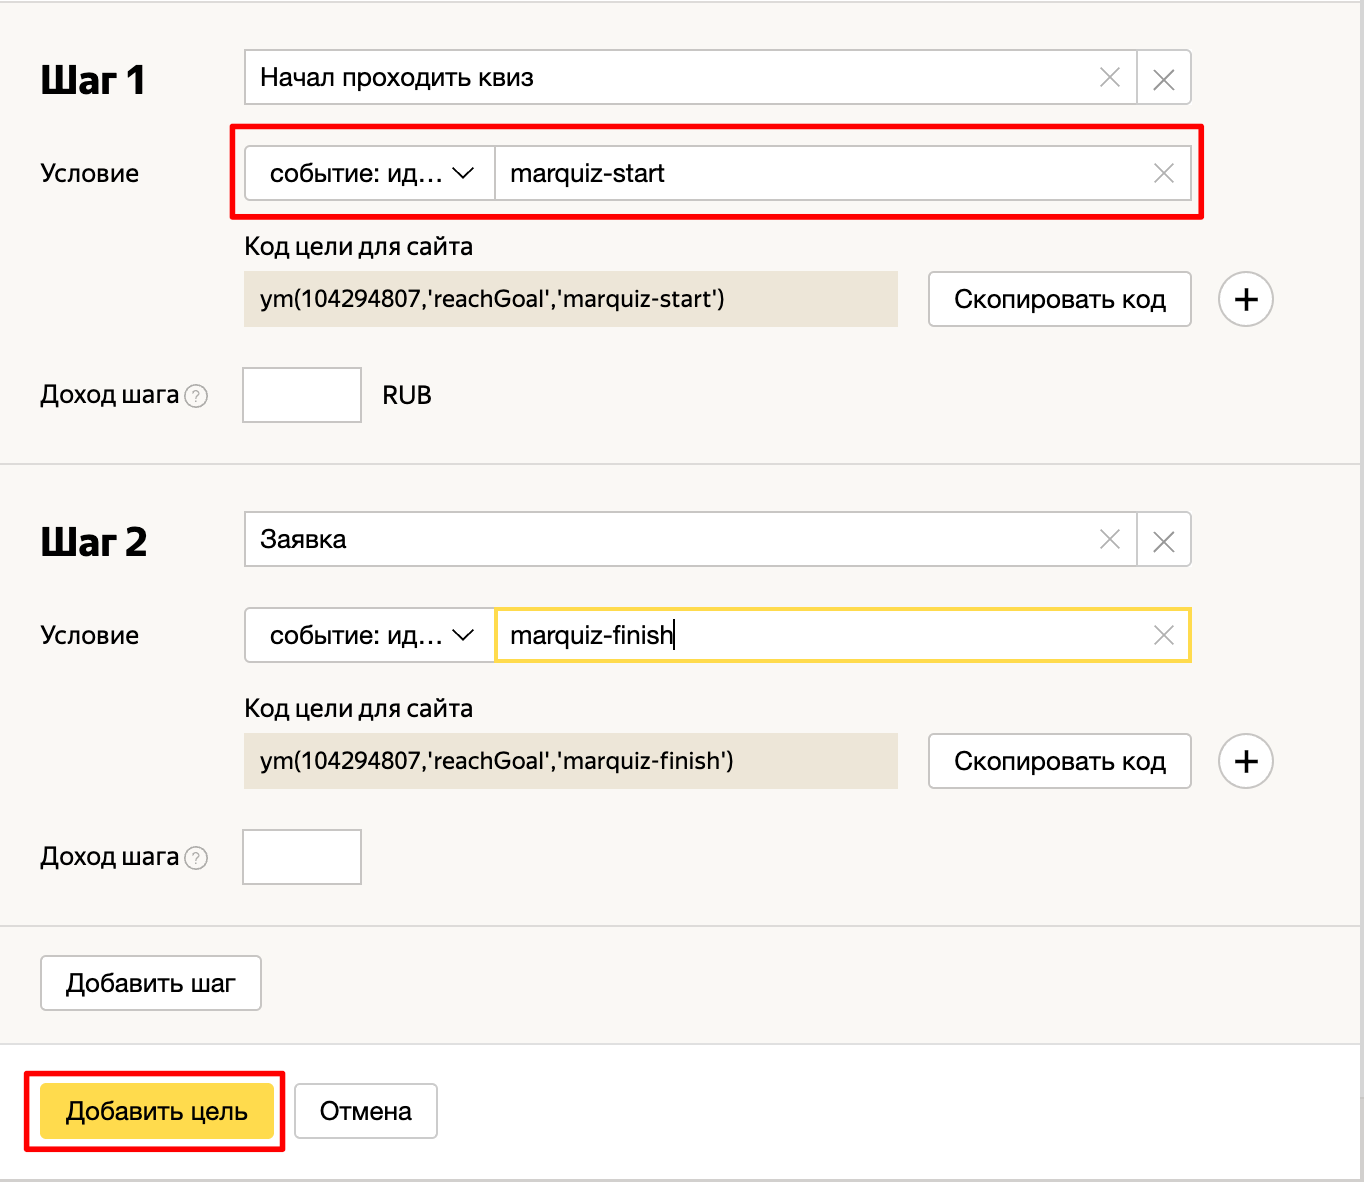Screen dimensions: 1364x1182
Task: Expand Step 1 condition type dropdown
Action: (x=370, y=174)
